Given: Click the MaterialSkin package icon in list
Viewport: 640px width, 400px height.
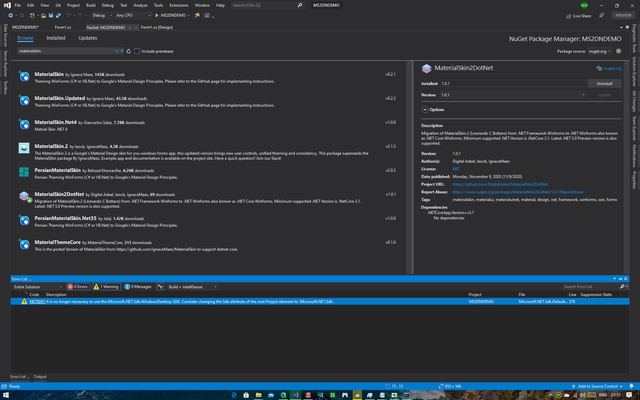Looking at the screenshot, I should (24, 76).
